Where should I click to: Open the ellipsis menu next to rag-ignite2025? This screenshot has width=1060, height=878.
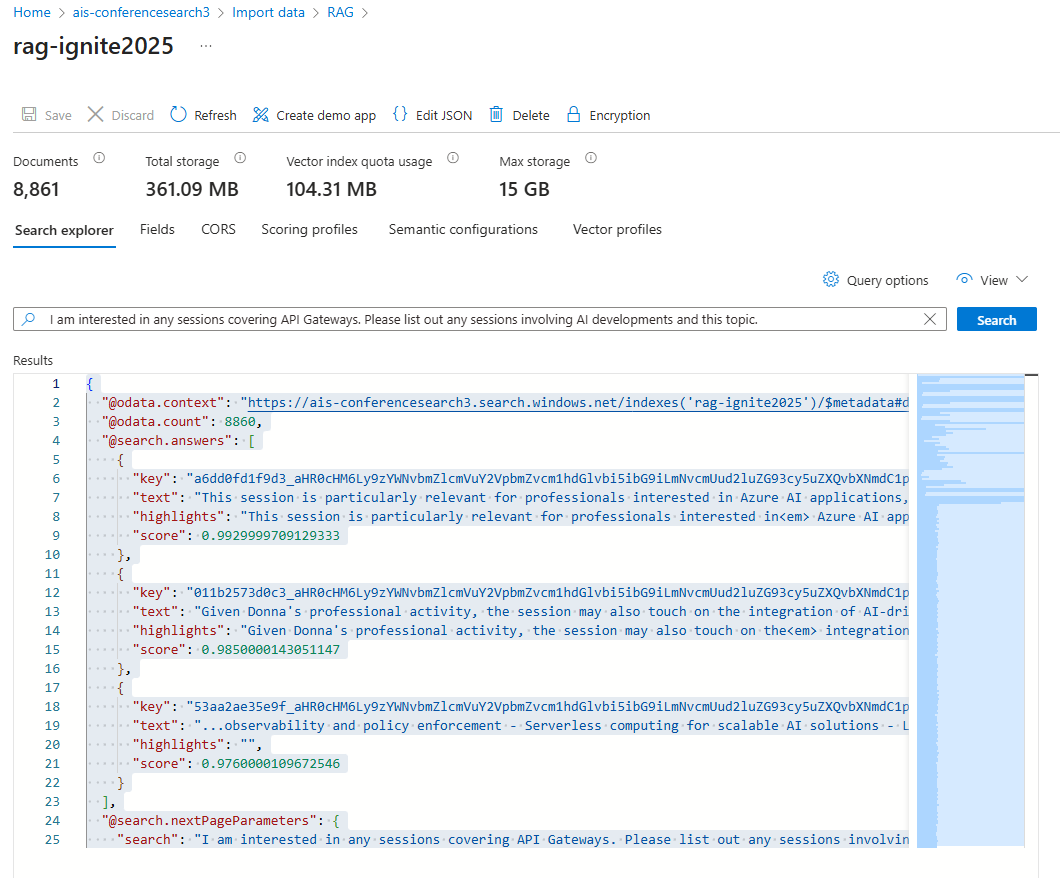pyautogui.click(x=205, y=48)
